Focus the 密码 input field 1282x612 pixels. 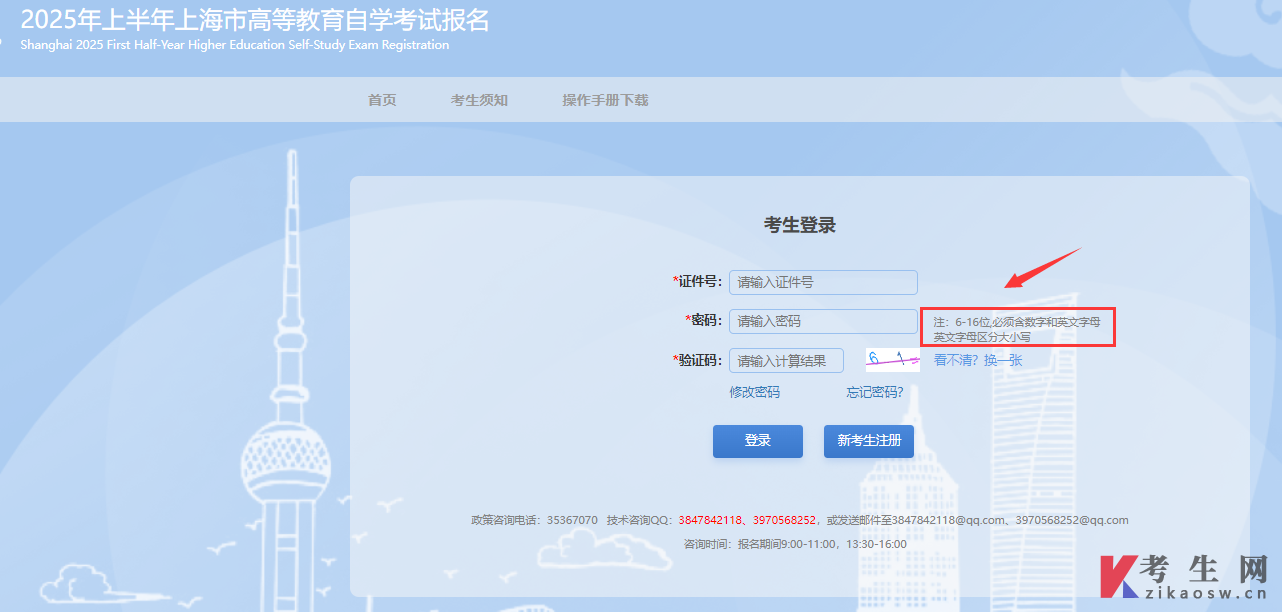coord(823,321)
